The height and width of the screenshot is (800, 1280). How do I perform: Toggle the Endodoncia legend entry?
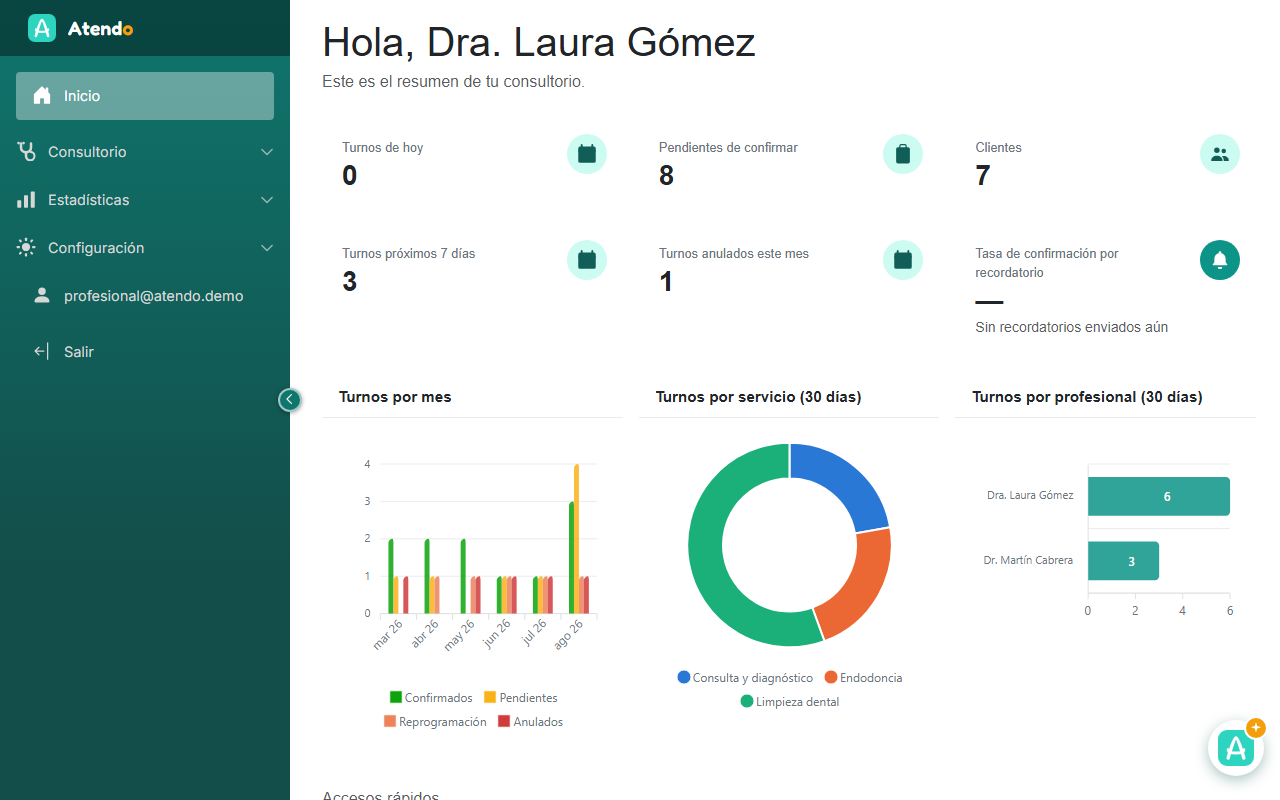863,678
